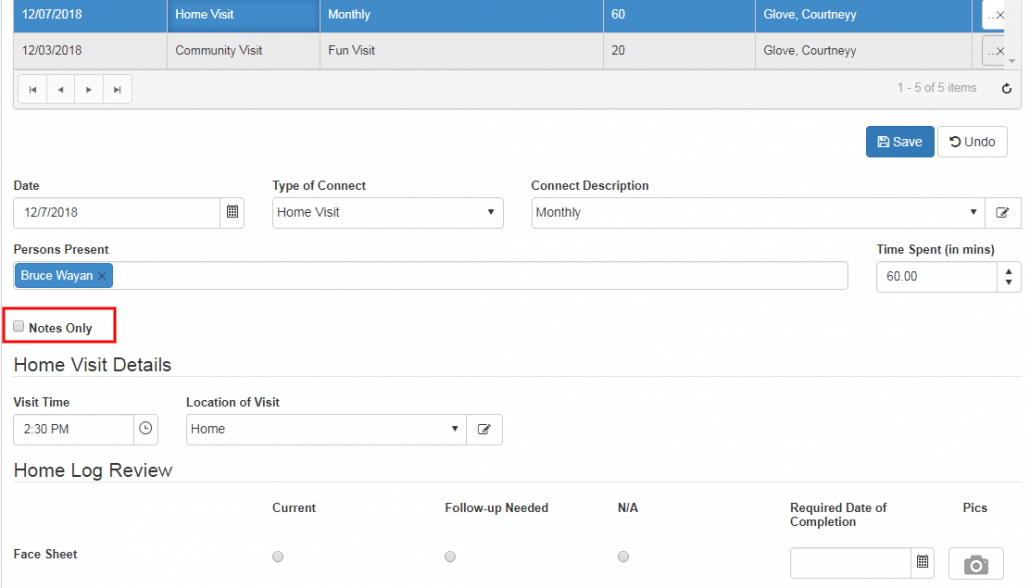Open the Type of Connect dropdown
The width and height of the screenshot is (1030, 588).
(x=387, y=212)
